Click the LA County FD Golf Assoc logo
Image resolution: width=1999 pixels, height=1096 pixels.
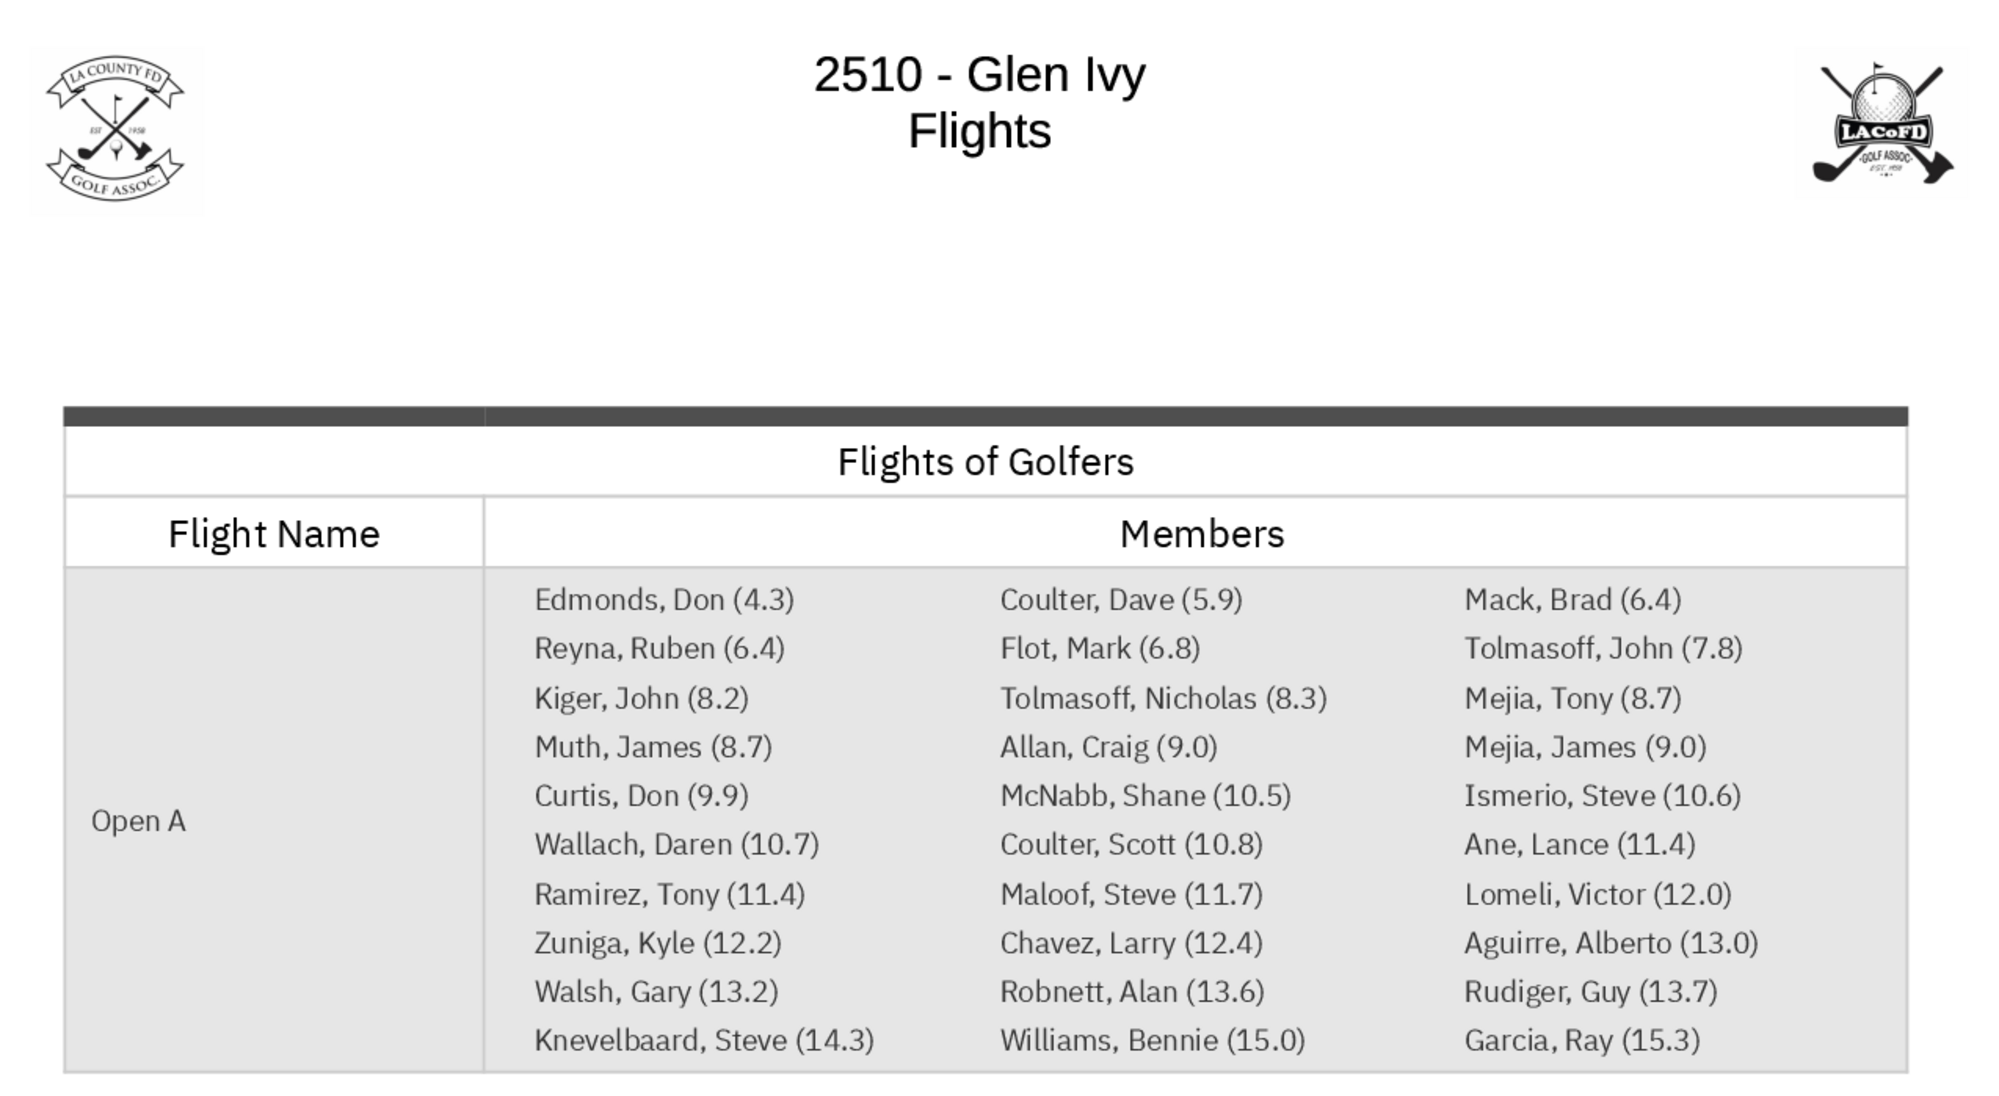point(115,130)
